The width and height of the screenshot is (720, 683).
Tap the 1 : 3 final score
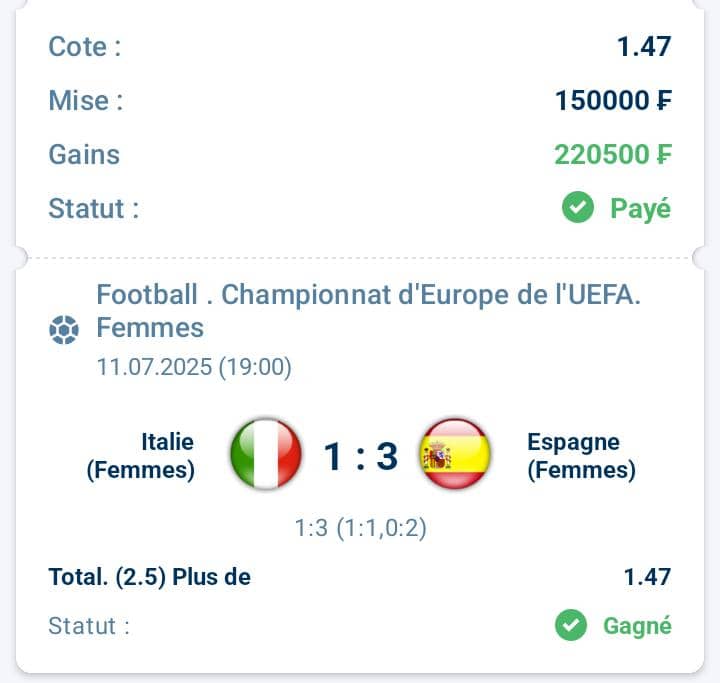point(361,456)
